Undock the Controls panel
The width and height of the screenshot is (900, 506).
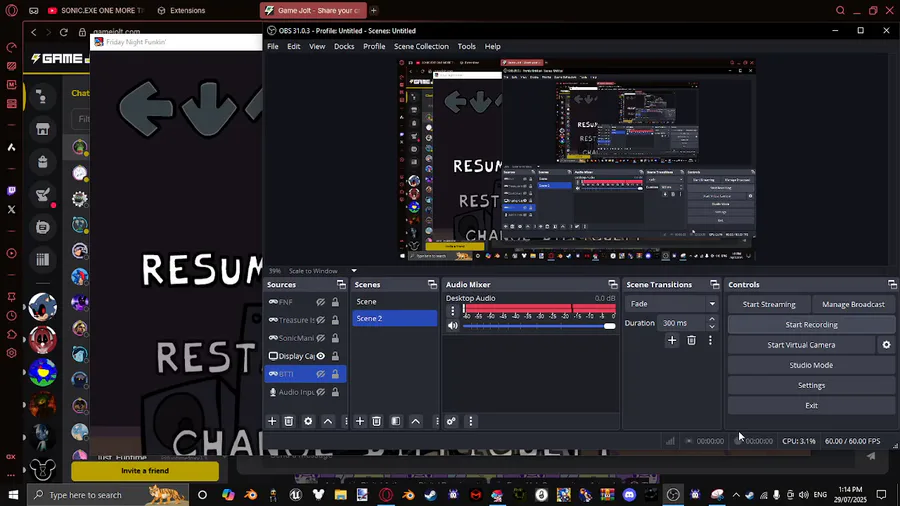coord(892,285)
